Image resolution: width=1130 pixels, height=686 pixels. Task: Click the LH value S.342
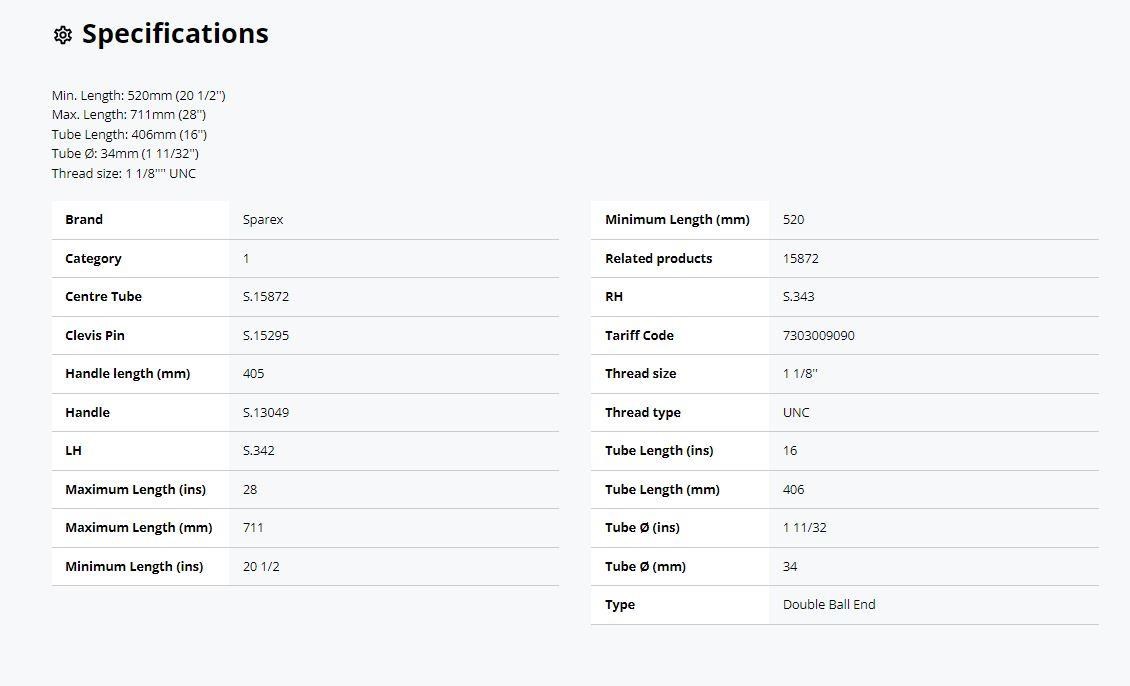point(259,450)
